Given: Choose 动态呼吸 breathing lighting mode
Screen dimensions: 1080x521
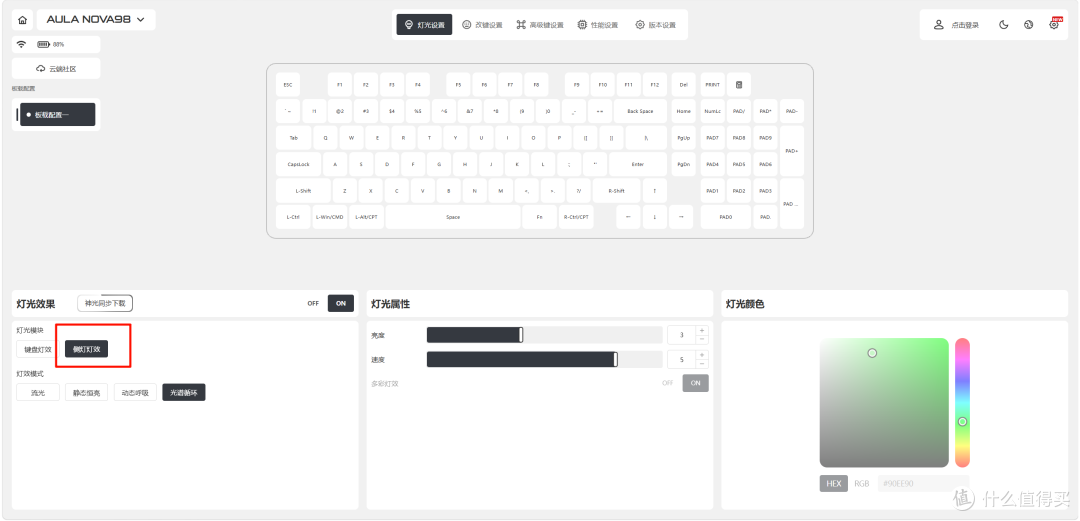Looking at the screenshot, I should [136, 392].
